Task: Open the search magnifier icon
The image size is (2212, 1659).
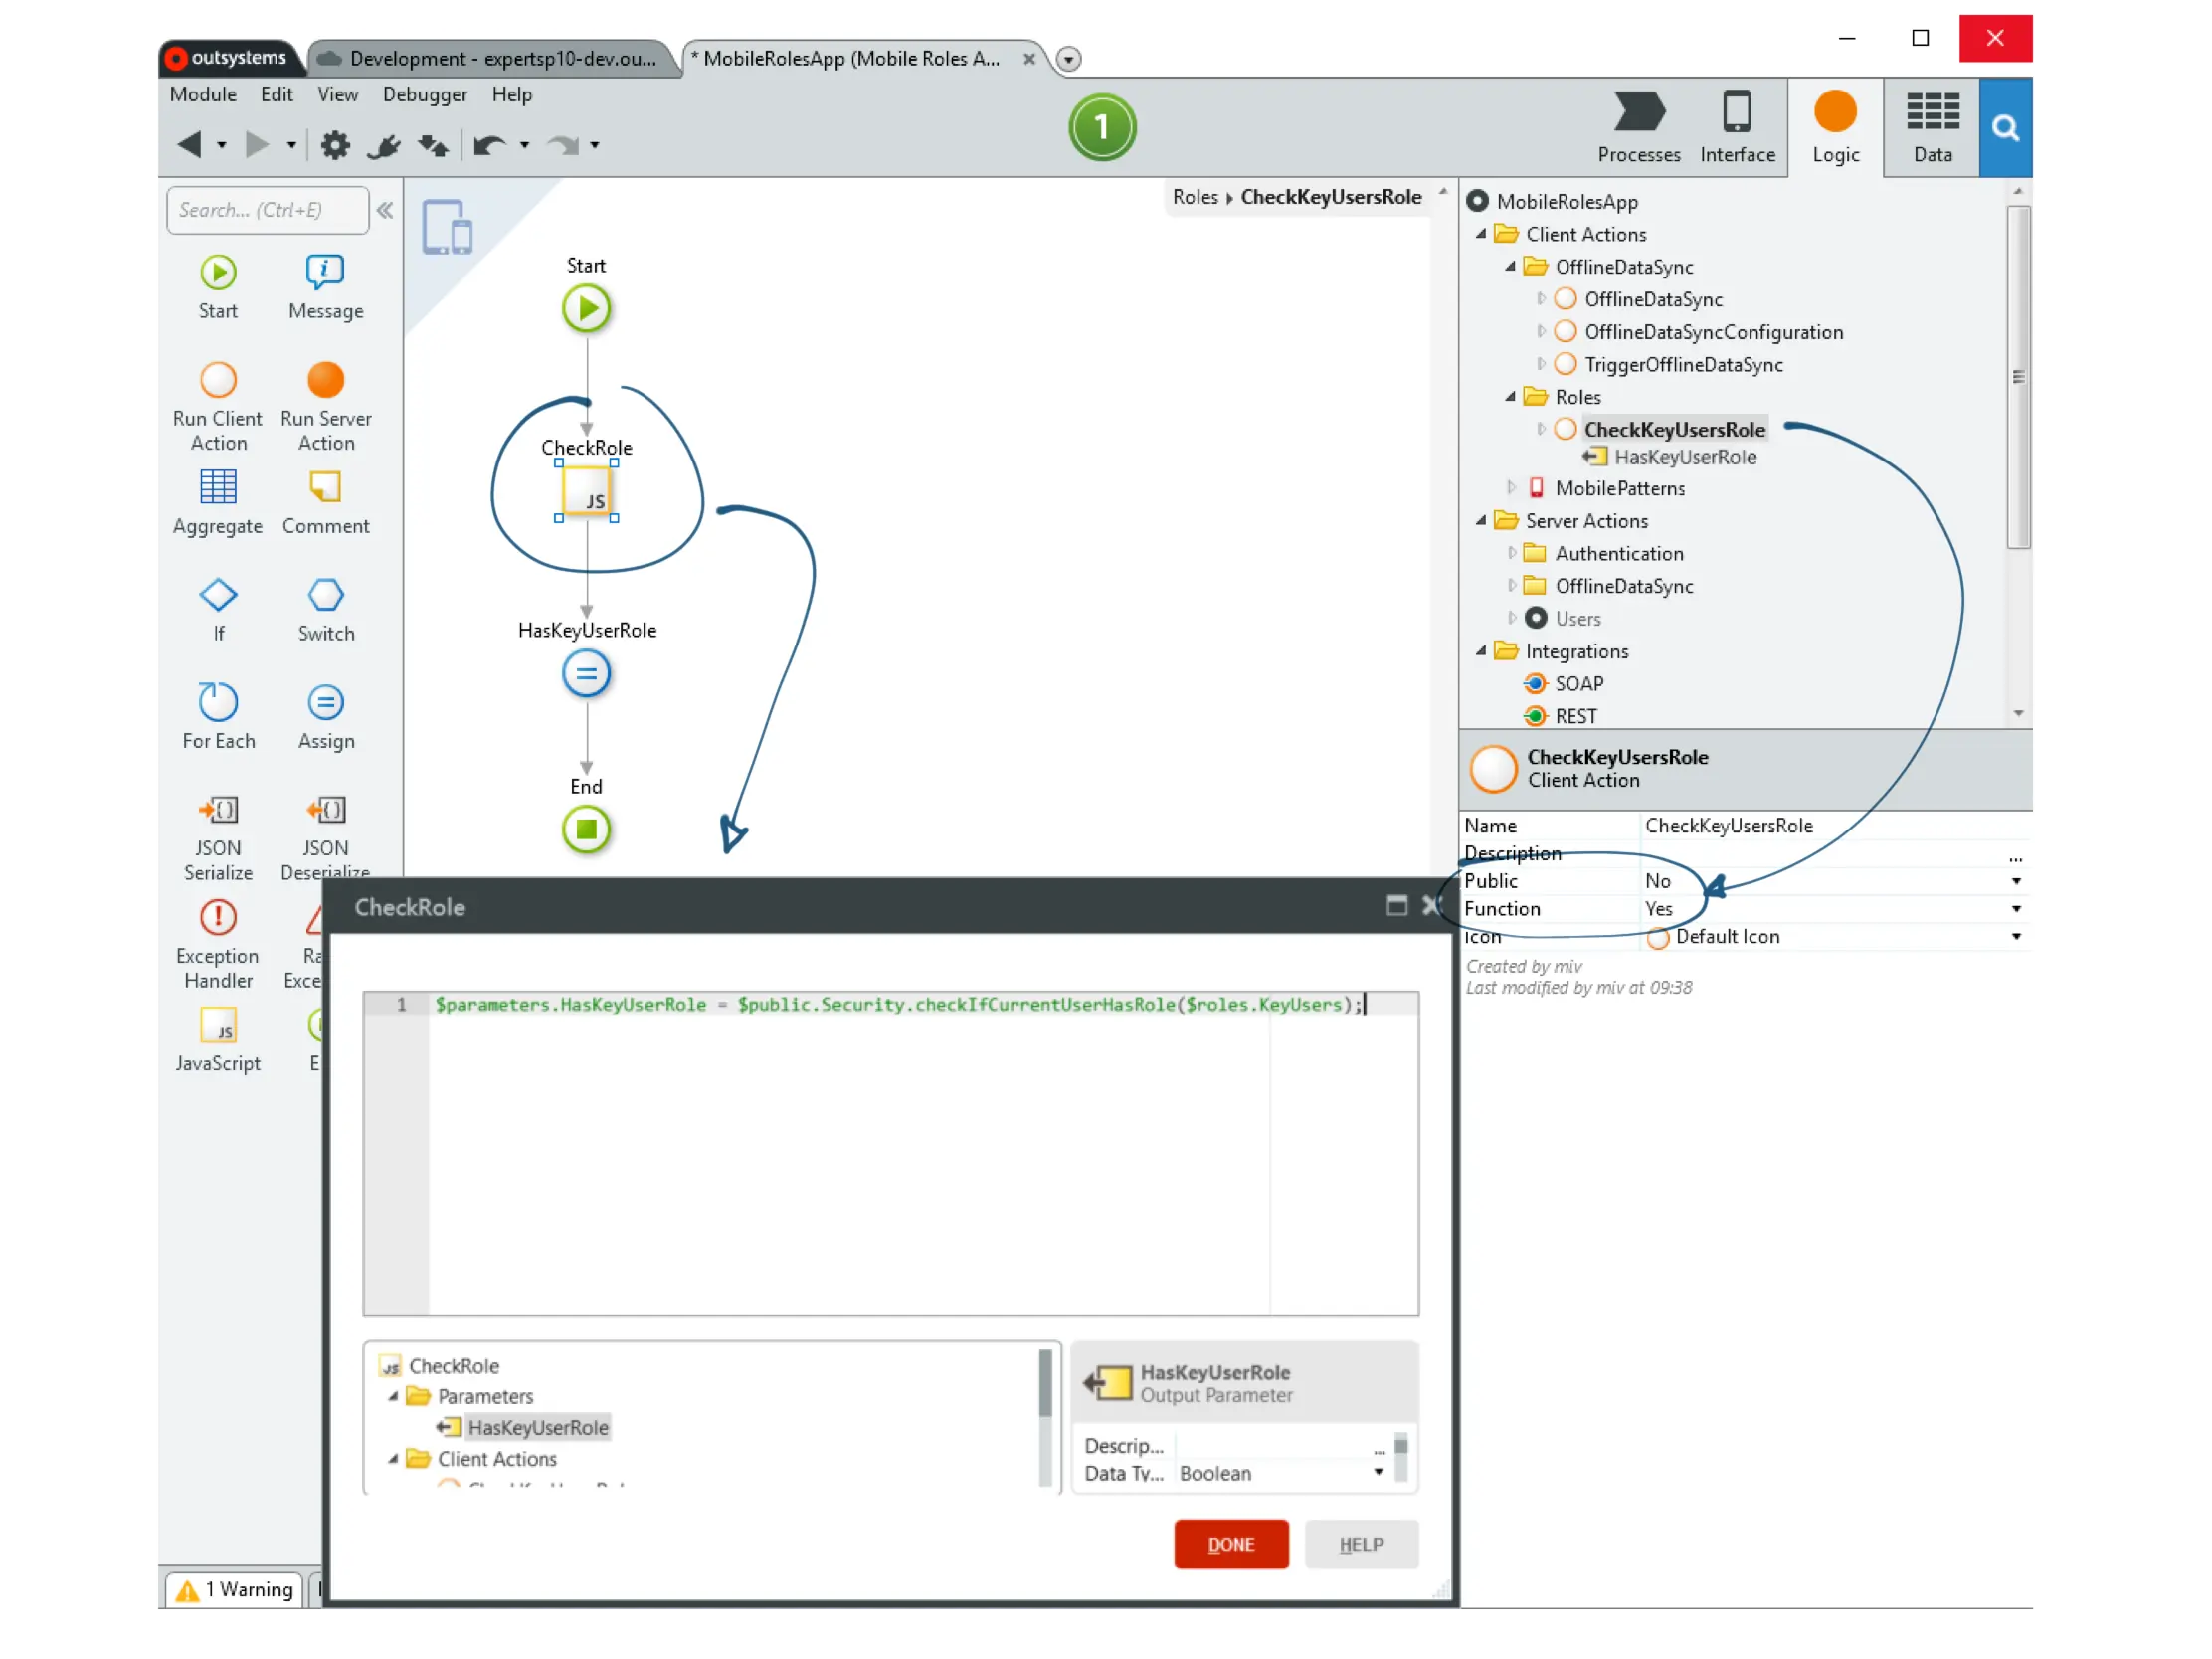Action: pos(2004,128)
